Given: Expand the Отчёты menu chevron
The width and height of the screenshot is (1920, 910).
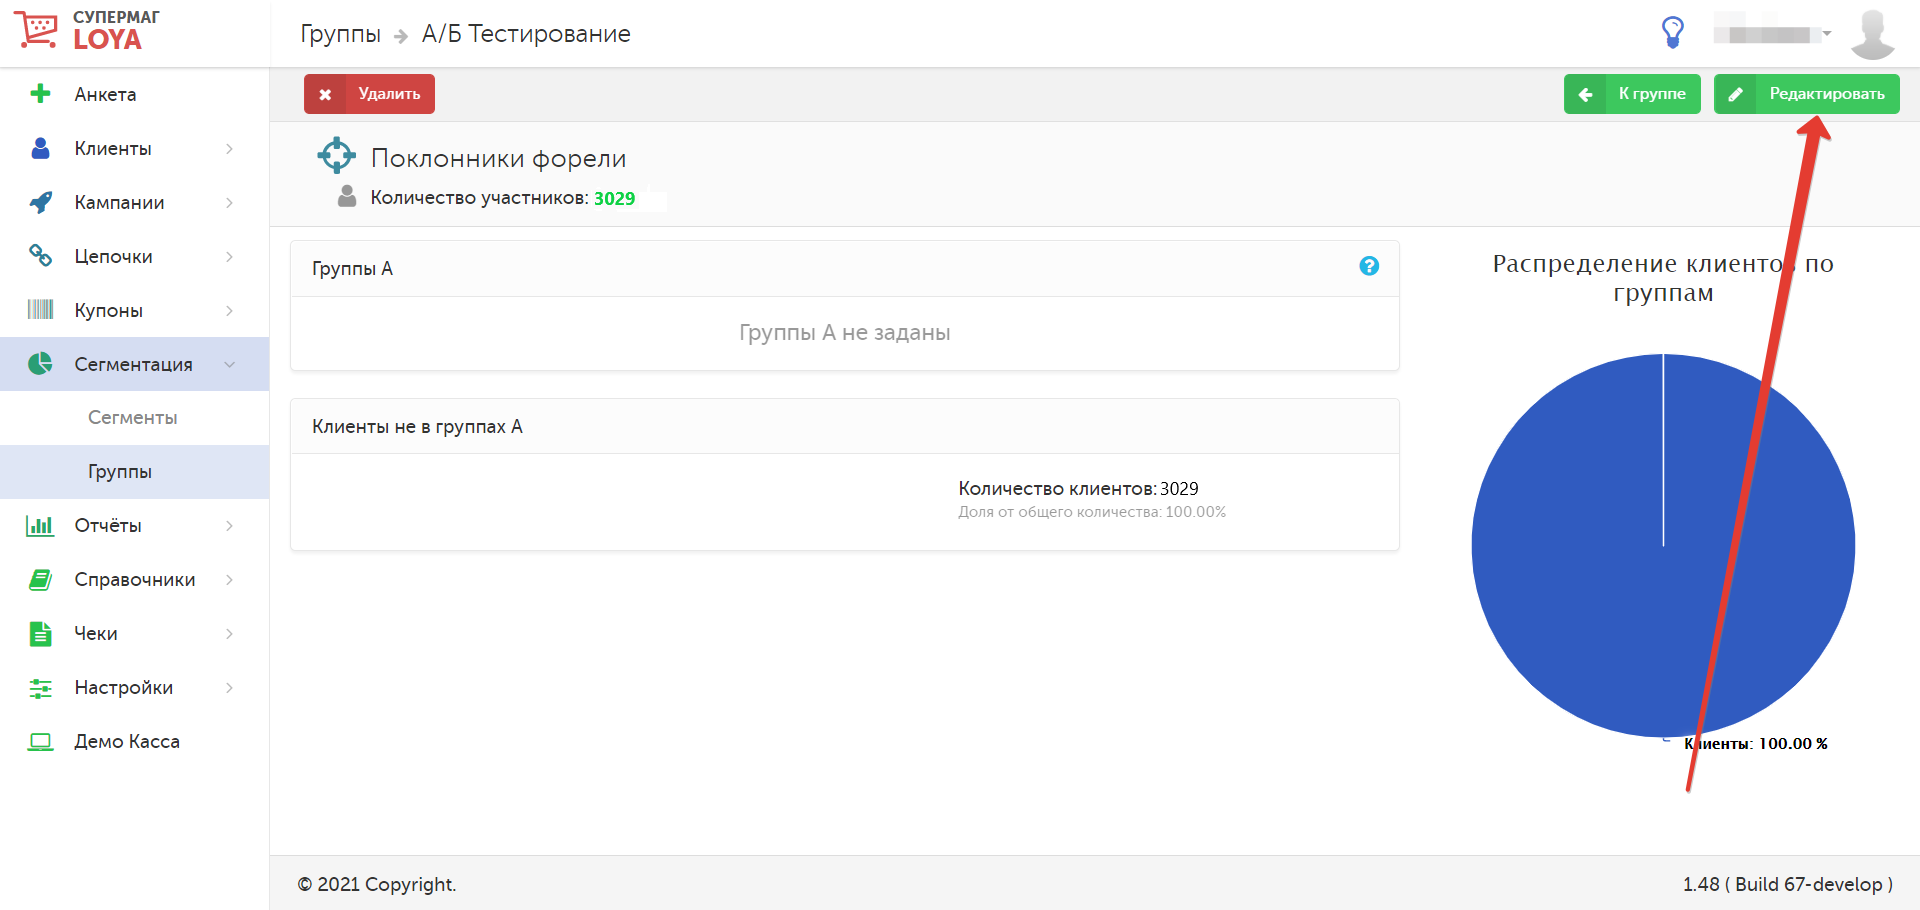Looking at the screenshot, I should tap(229, 525).
